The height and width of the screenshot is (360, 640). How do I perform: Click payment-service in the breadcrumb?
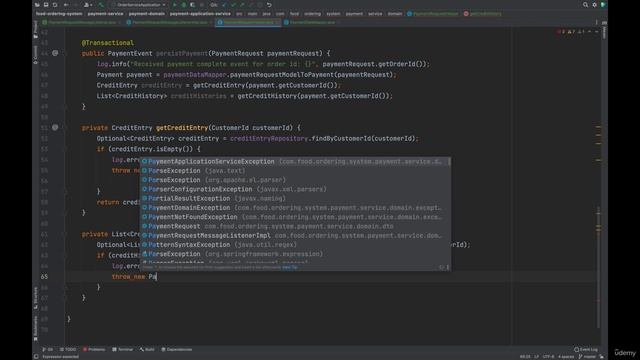pyautogui.click(x=105, y=14)
